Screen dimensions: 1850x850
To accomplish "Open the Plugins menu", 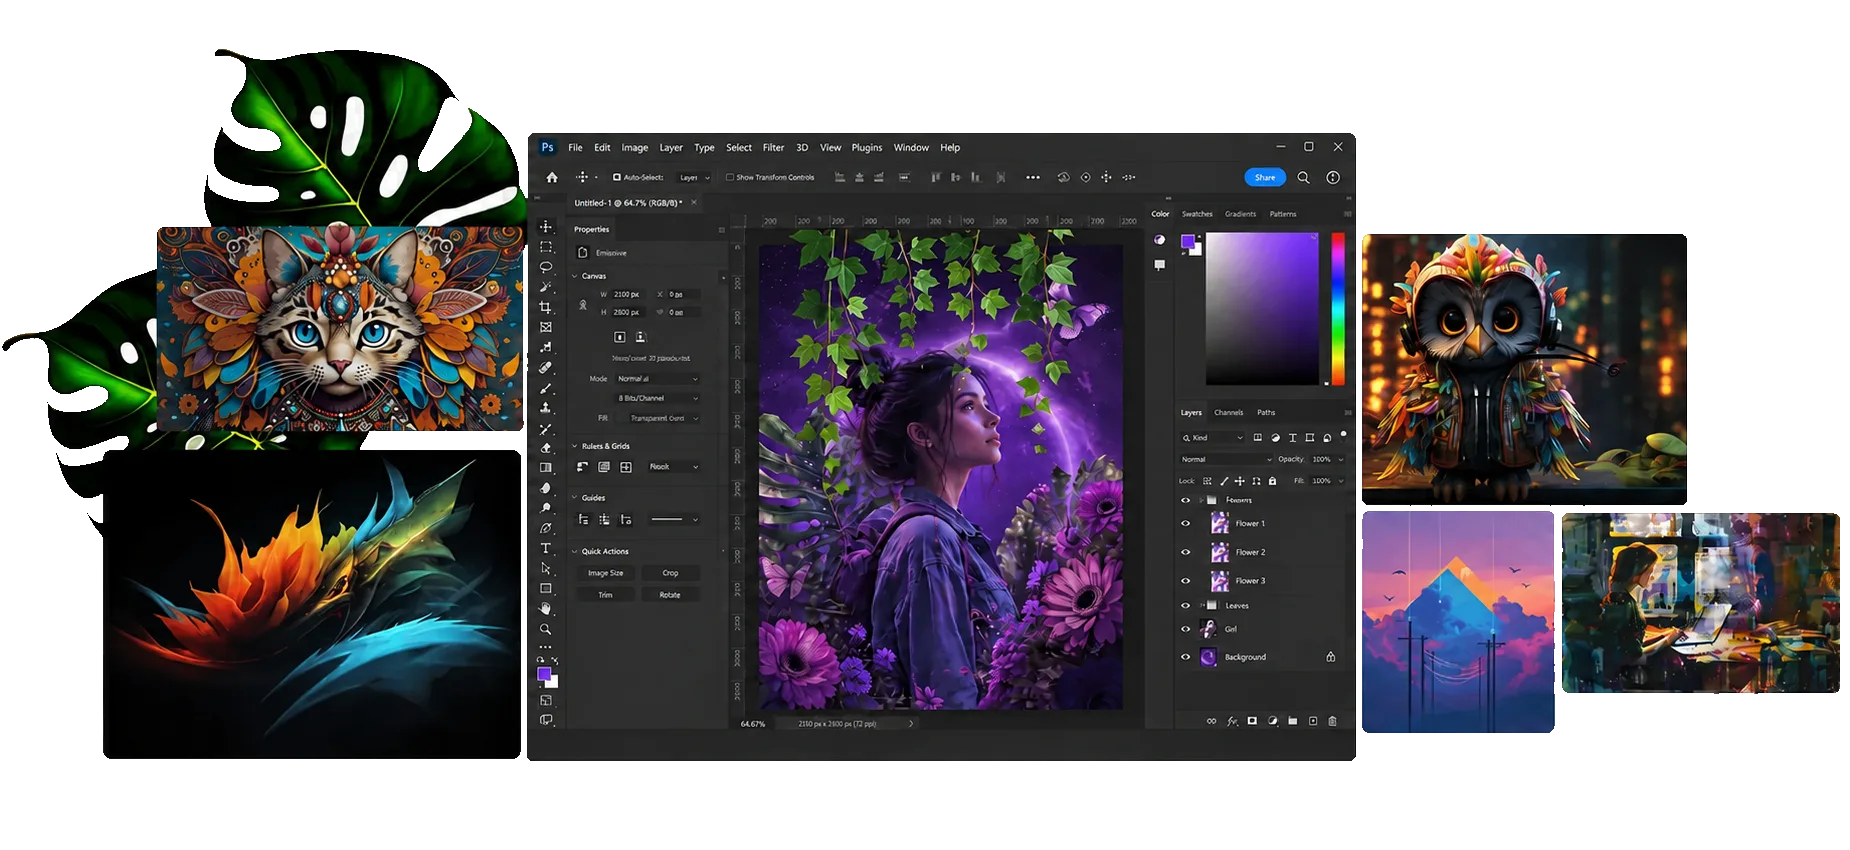I will [x=867, y=147].
